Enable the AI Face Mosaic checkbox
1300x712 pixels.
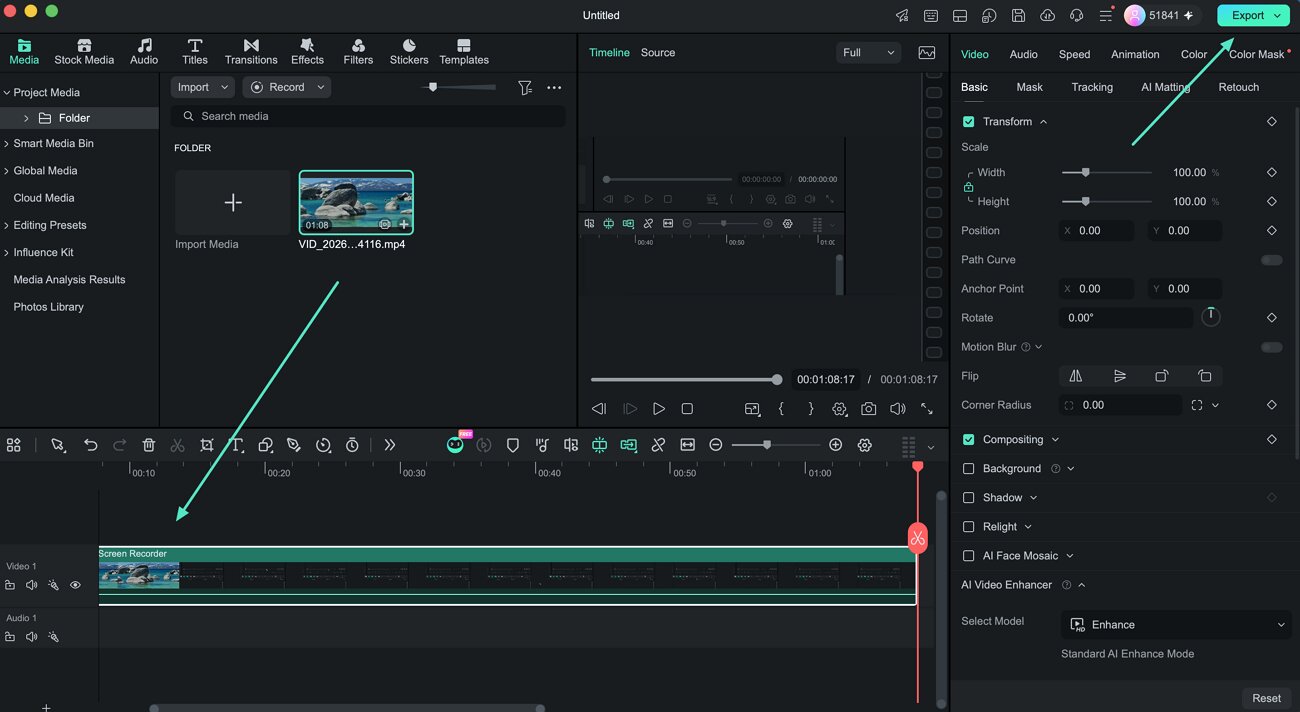click(x=968, y=556)
